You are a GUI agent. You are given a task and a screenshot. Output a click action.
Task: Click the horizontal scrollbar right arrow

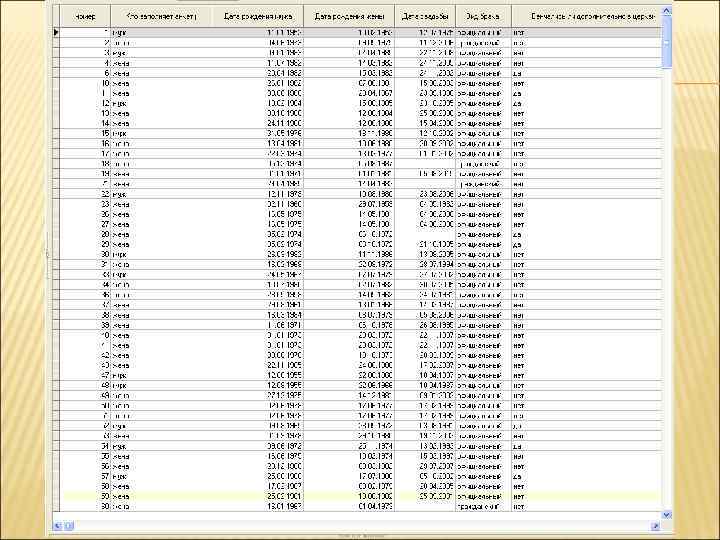coord(655,526)
